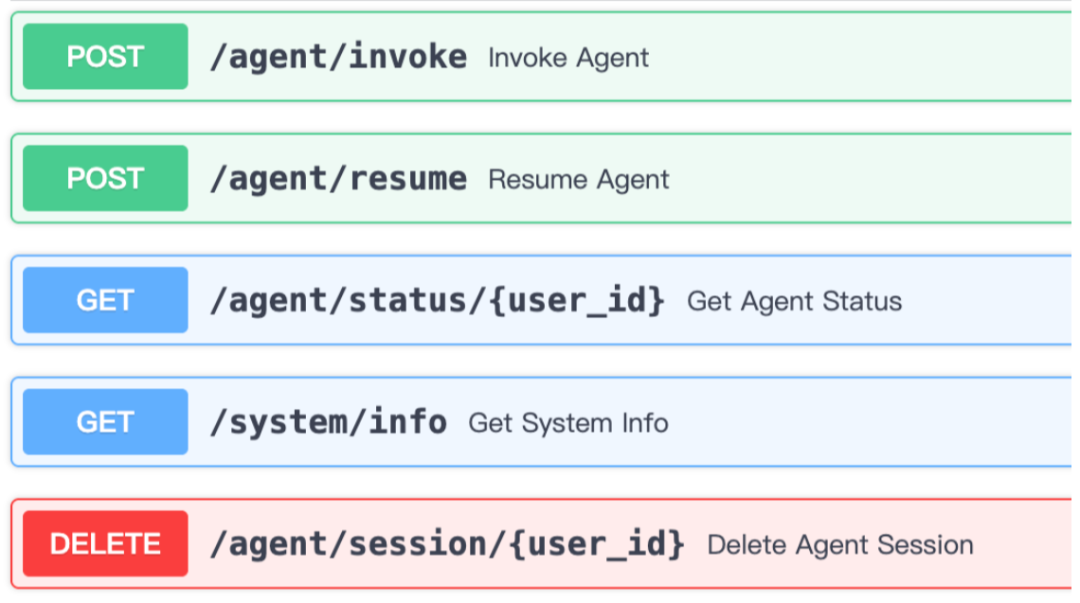Click the POST badge for /agent/invoke
The height and width of the screenshot is (603, 1080).
point(105,57)
